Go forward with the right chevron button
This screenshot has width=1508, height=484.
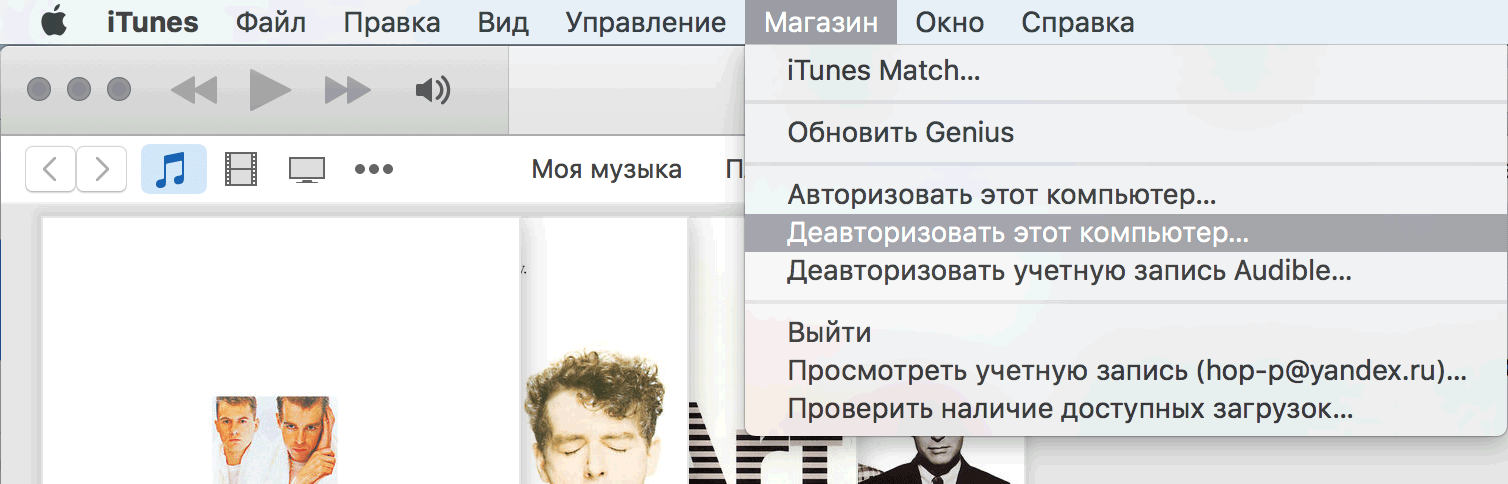(102, 169)
